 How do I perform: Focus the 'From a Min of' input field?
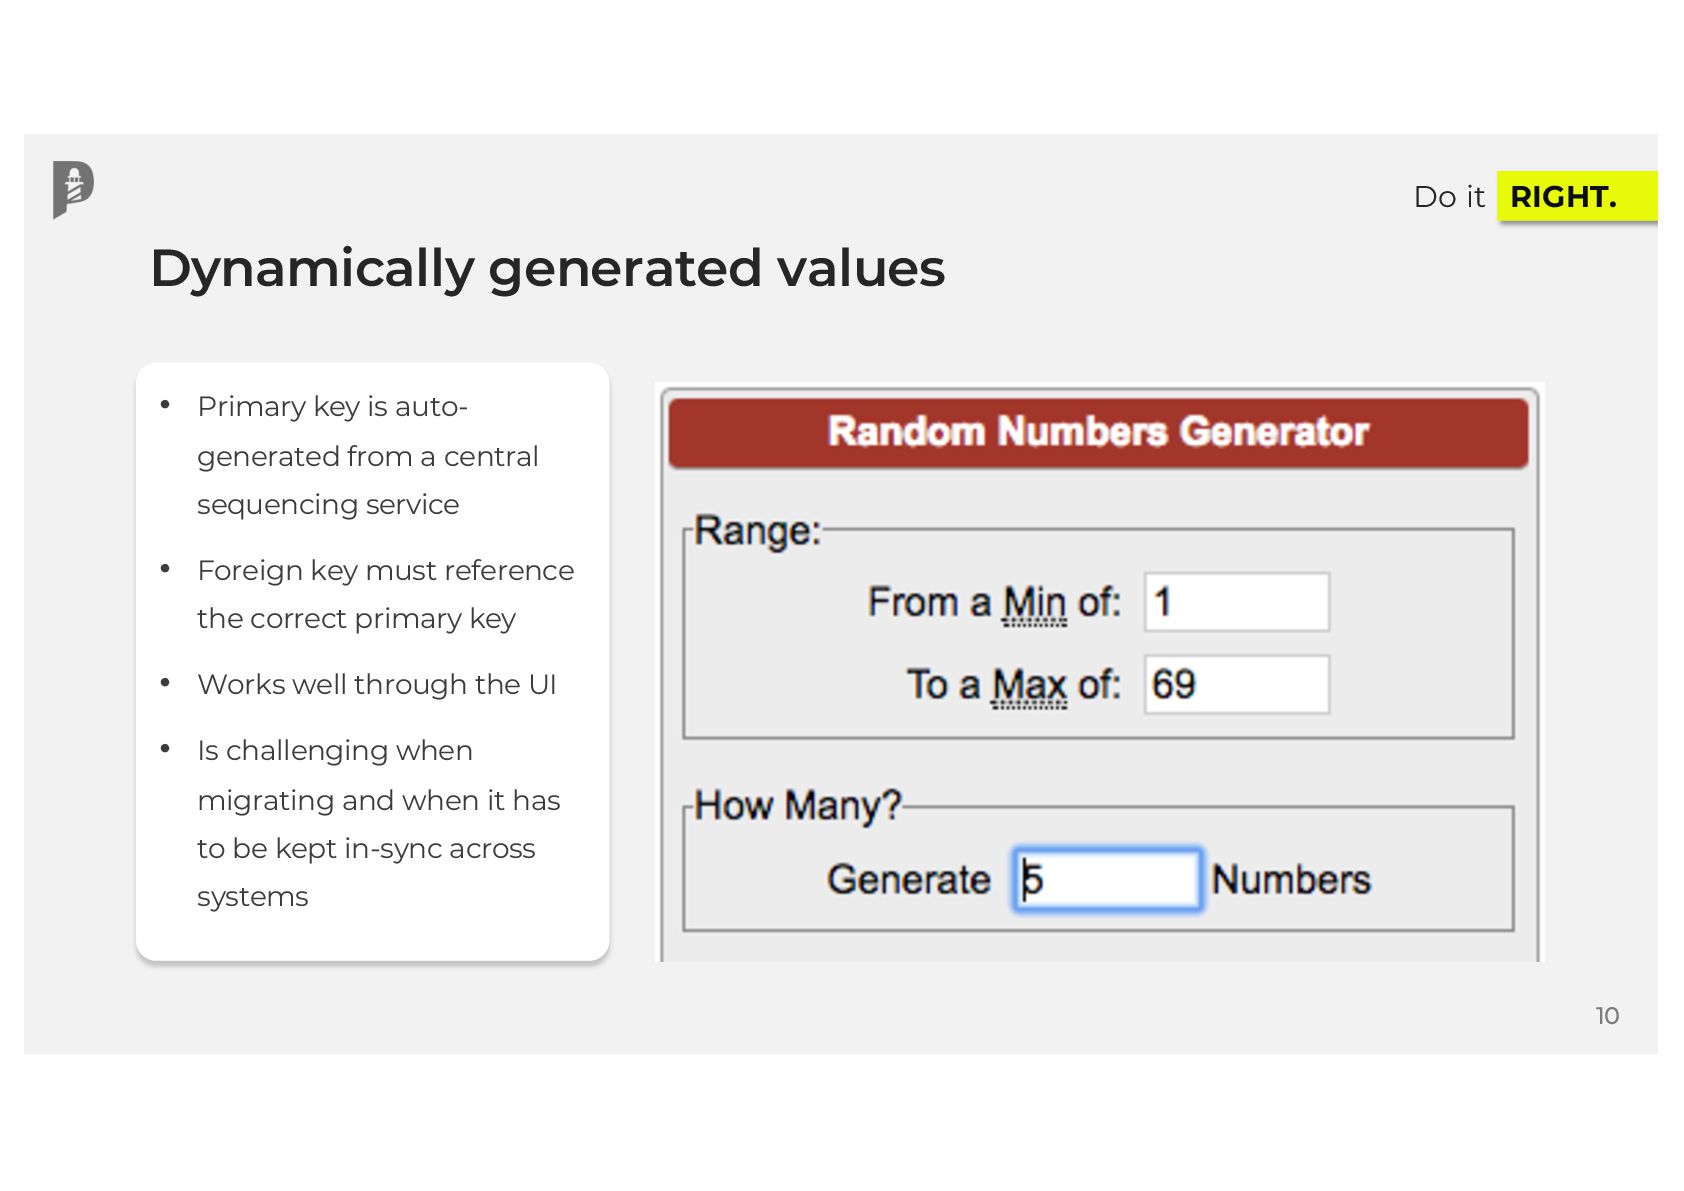point(1236,602)
